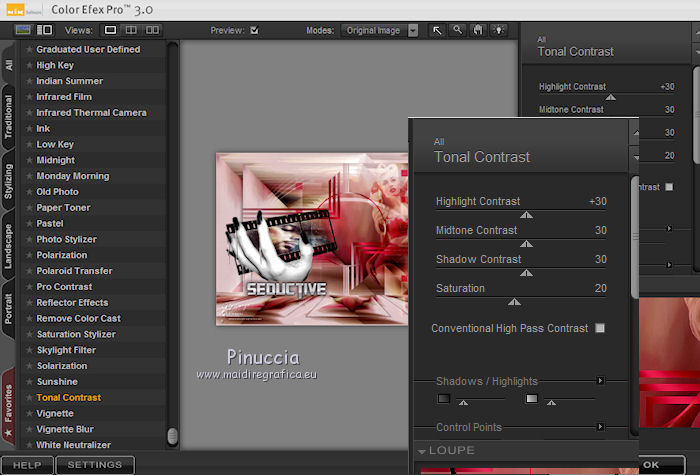Viewport: 700px width, 475px height.
Task: Click the Nik Software logo
Action: tap(15, 9)
